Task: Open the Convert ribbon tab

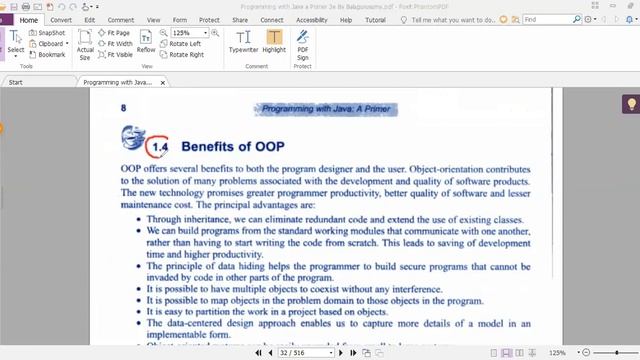Action: click(x=61, y=20)
